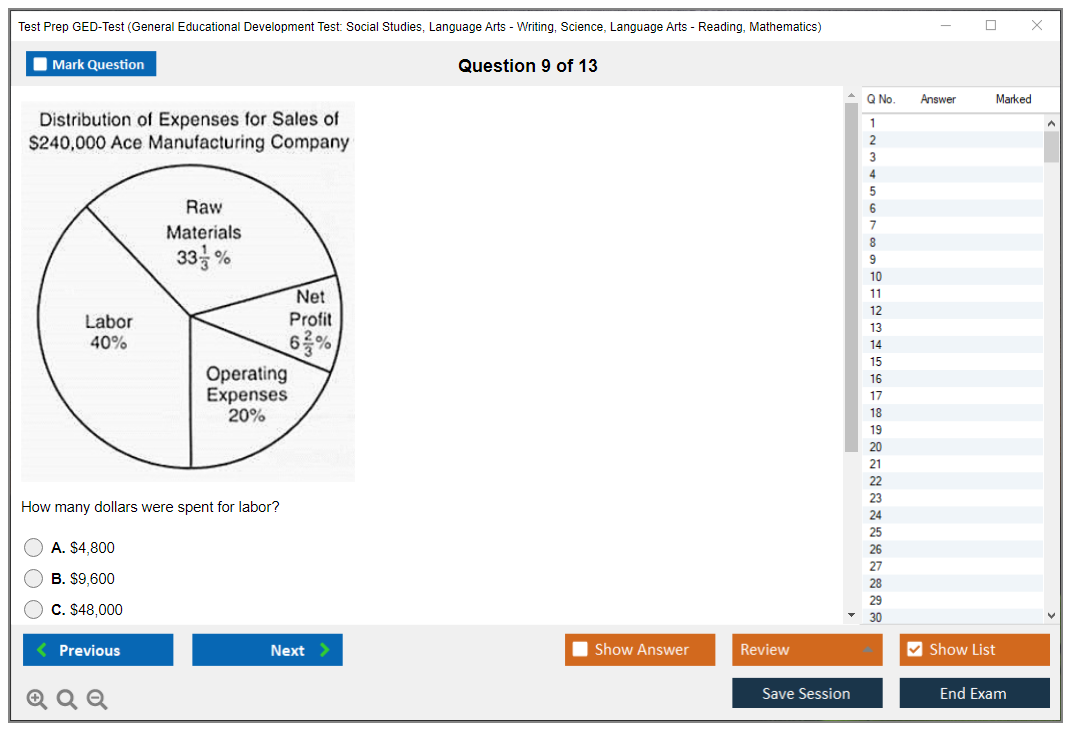Check the Mark Question checkbox
The image size is (1075, 735).
point(41,64)
